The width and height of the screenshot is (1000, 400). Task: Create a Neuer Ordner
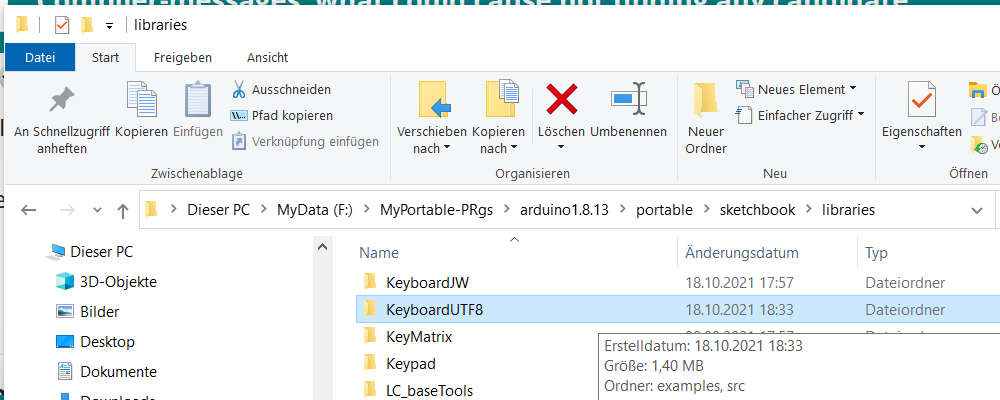(706, 118)
